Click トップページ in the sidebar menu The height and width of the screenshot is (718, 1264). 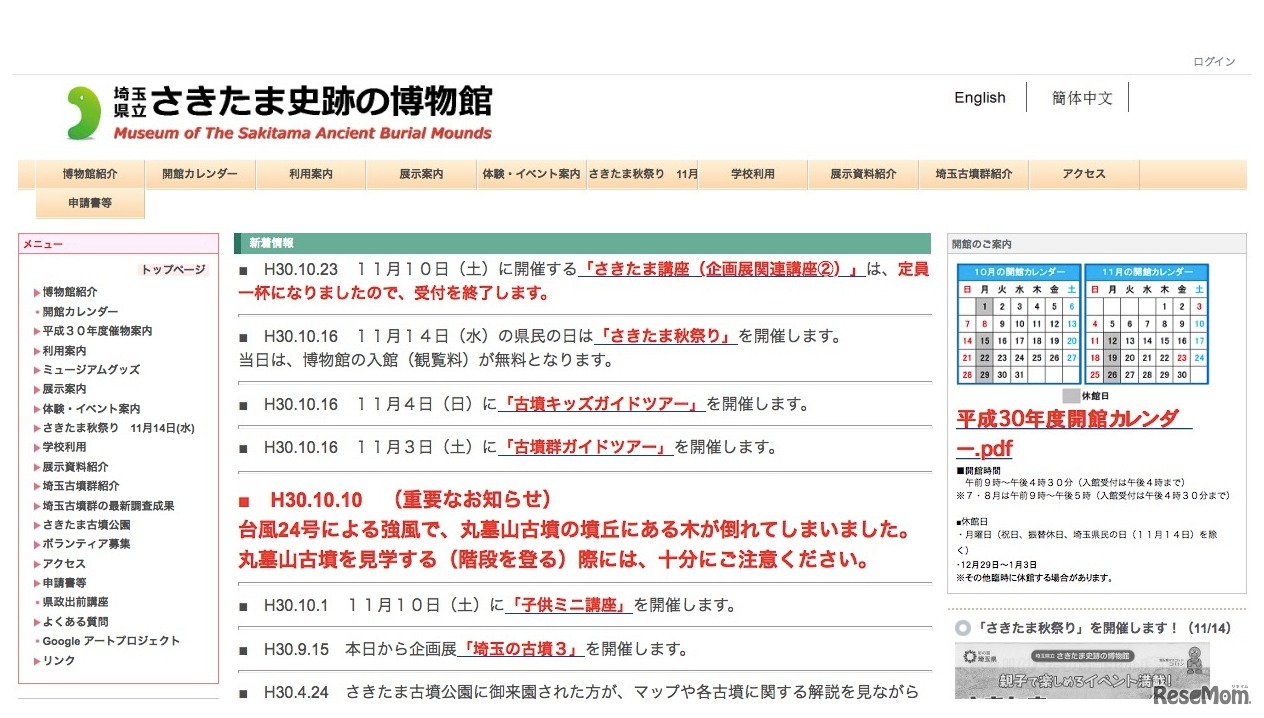tap(172, 270)
